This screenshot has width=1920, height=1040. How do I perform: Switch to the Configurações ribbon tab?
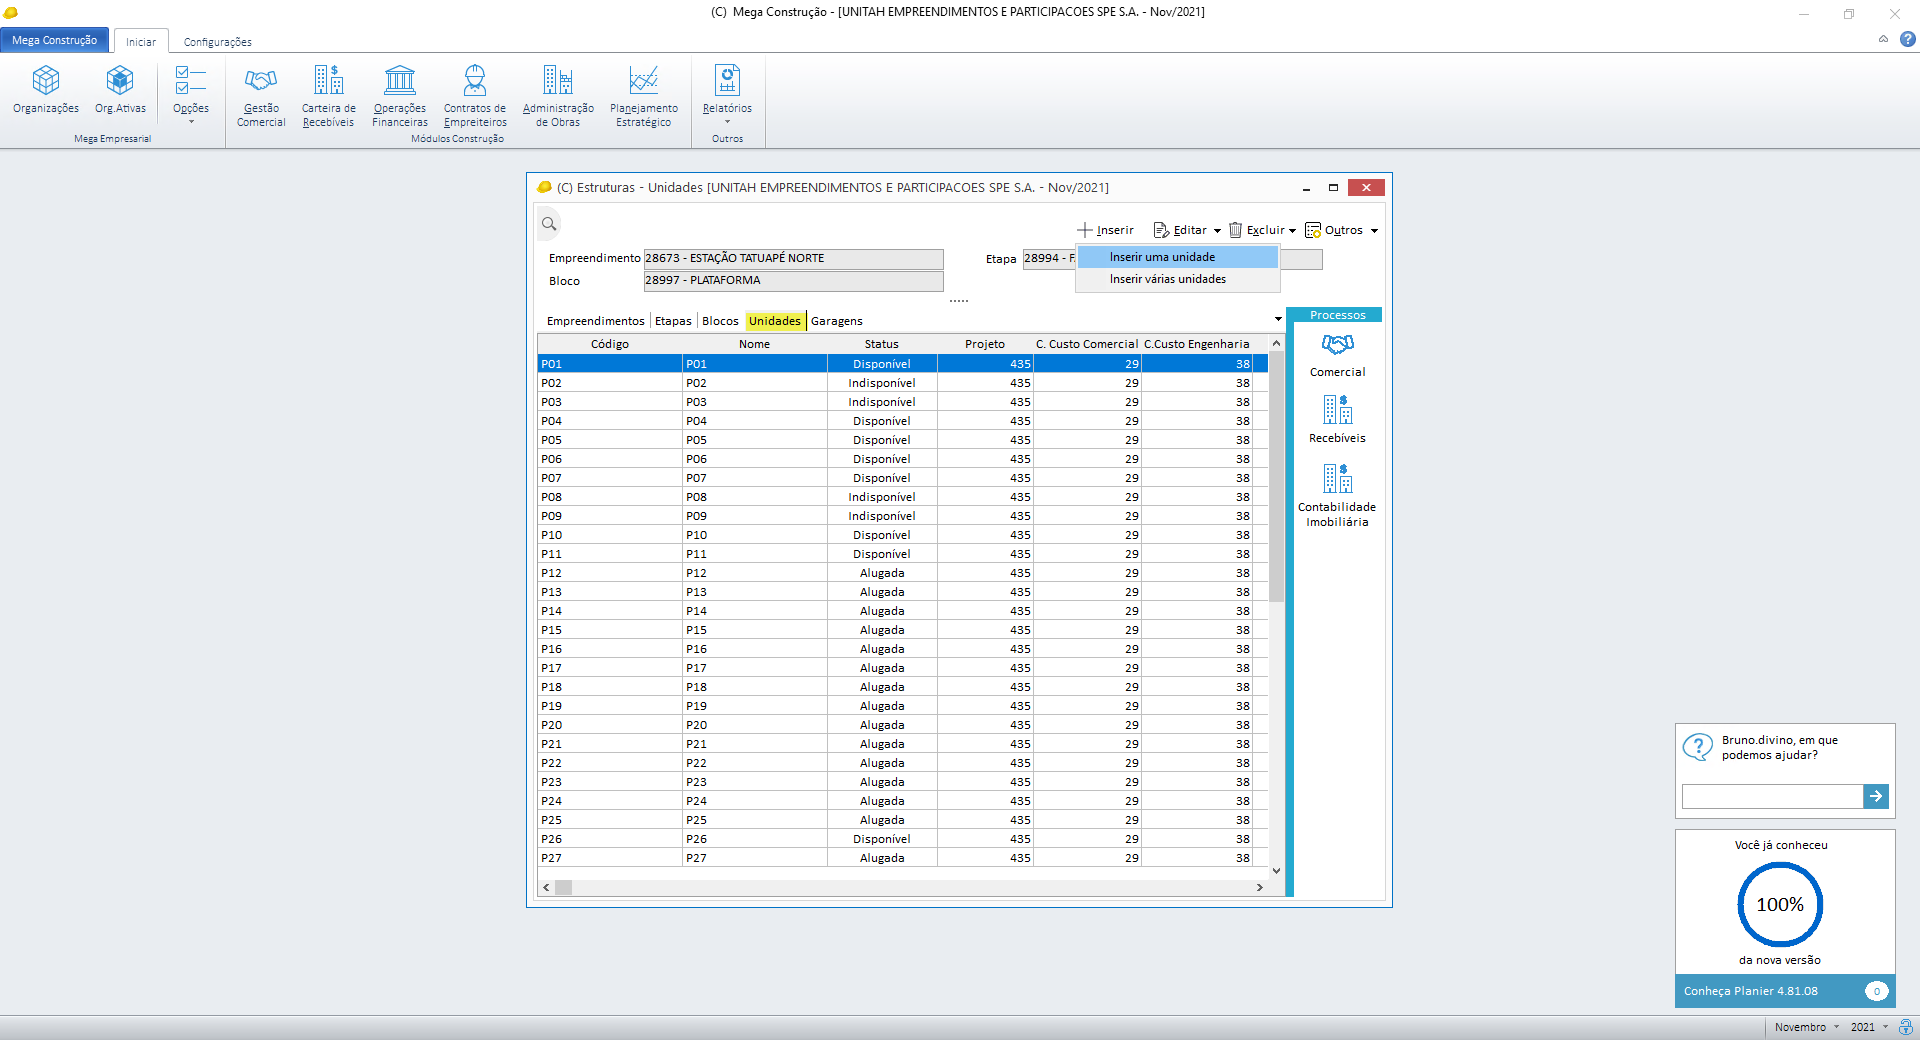click(217, 42)
